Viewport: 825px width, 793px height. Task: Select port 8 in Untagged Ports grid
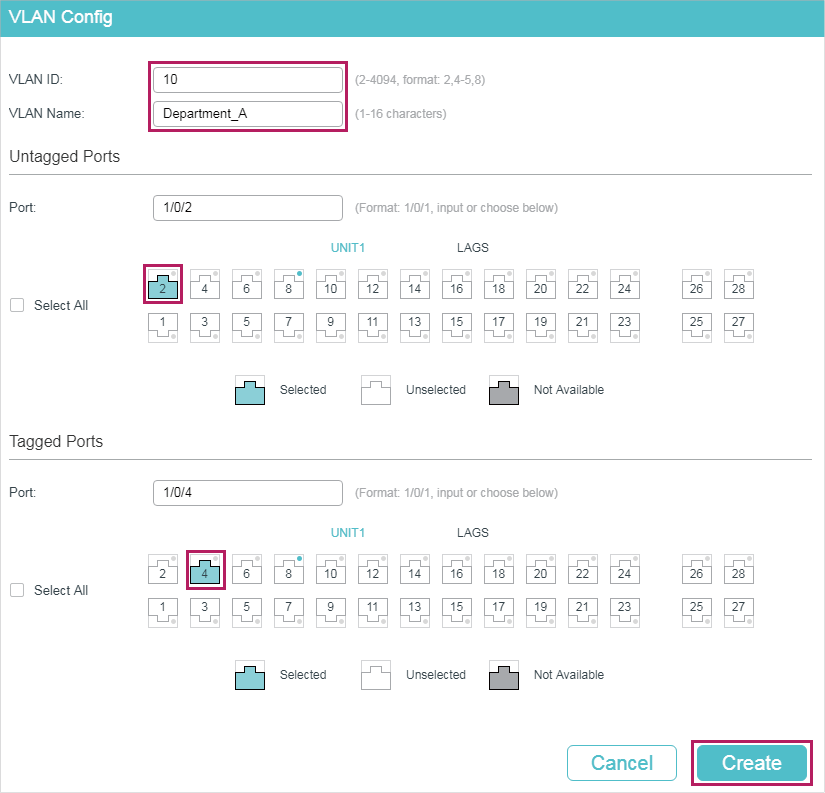click(x=289, y=284)
